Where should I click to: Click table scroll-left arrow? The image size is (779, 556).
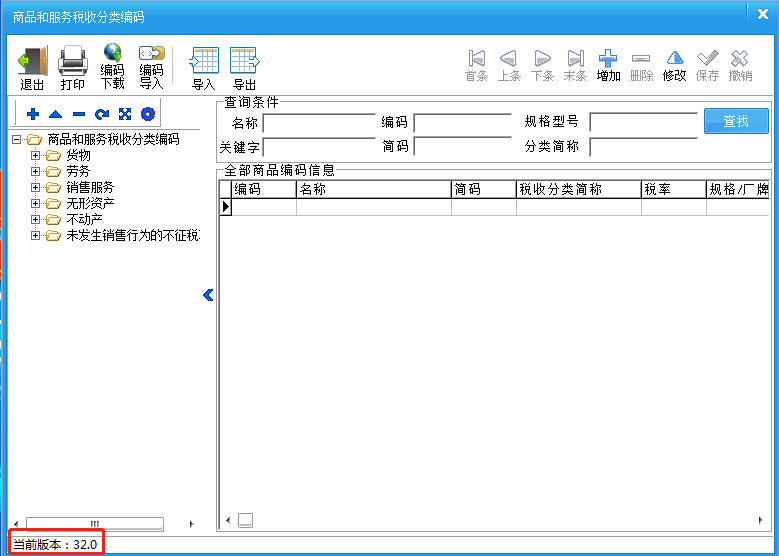point(228,520)
